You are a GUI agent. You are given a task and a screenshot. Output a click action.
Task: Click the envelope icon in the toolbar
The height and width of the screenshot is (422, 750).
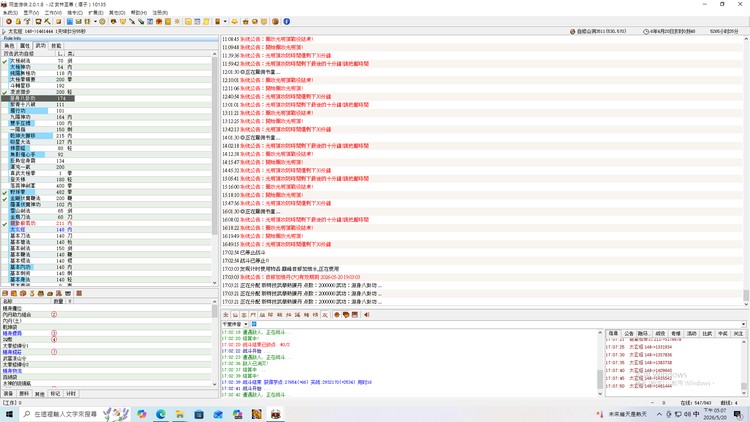pos(78,22)
